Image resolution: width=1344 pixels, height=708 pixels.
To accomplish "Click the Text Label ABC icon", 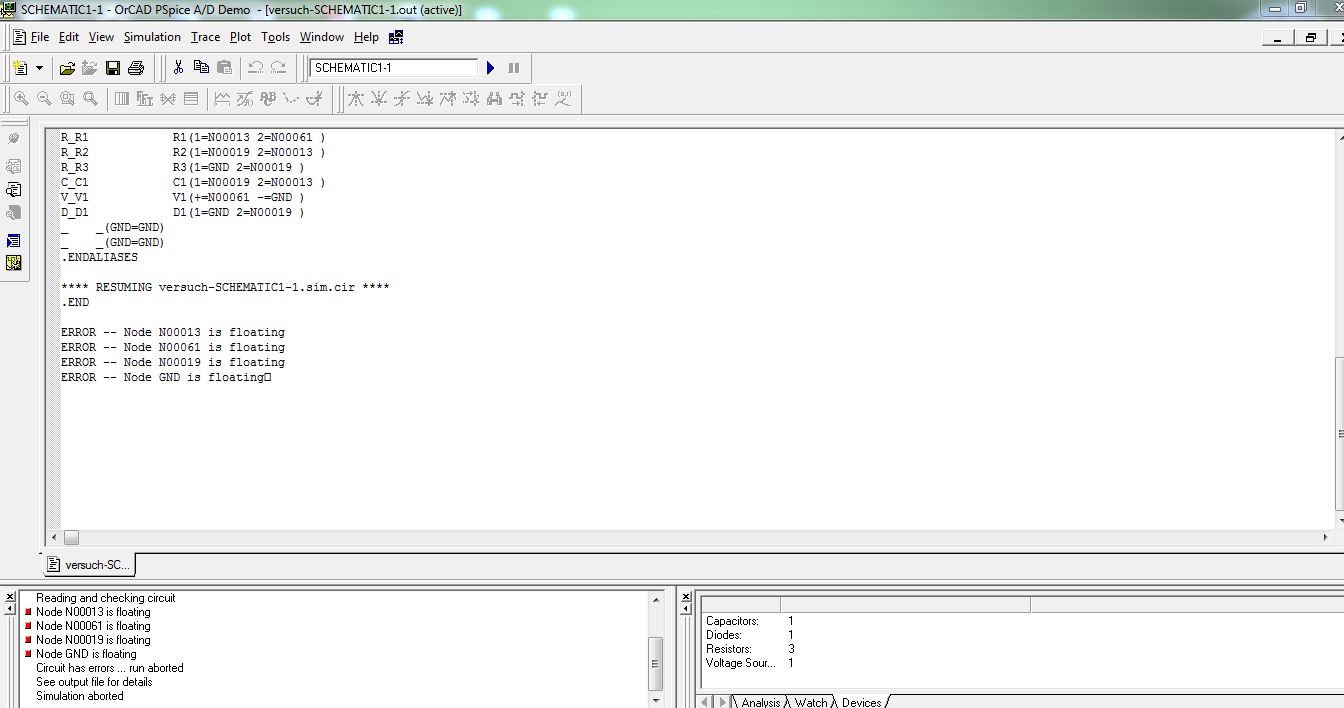I will [x=268, y=99].
